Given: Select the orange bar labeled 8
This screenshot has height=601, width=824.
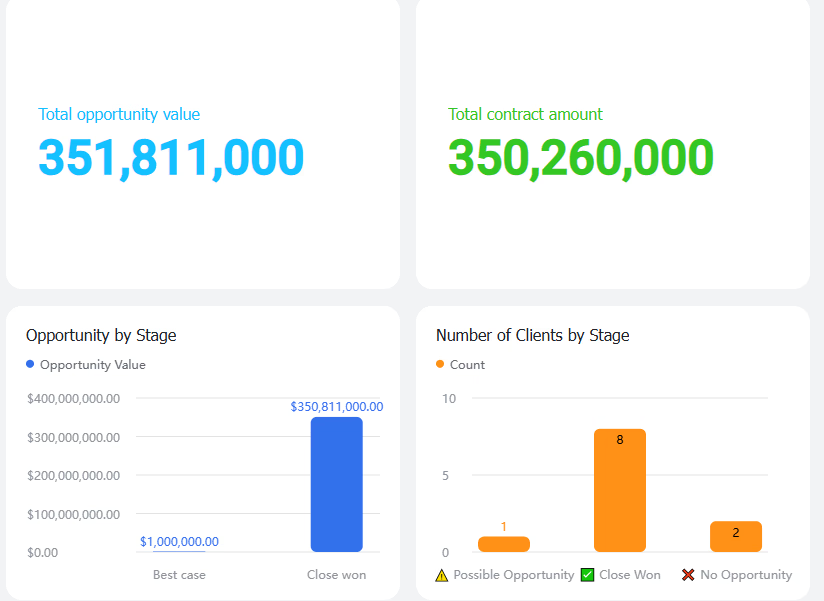Looking at the screenshot, I should coord(620,491).
